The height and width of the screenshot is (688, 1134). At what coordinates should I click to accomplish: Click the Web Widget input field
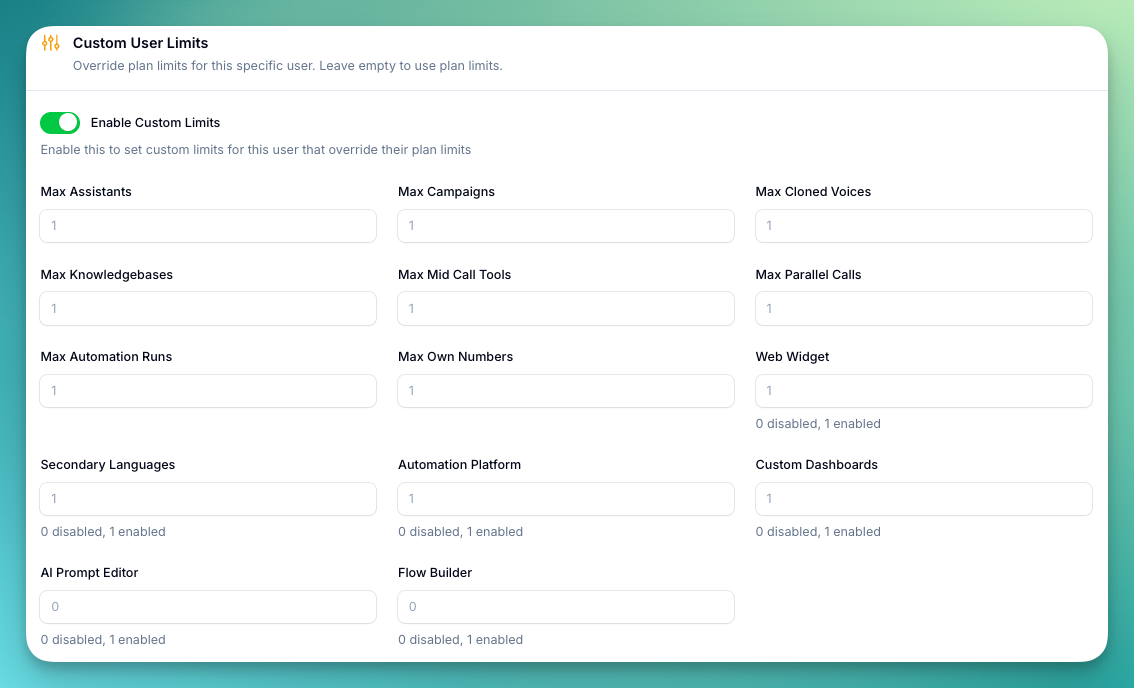tap(923, 391)
